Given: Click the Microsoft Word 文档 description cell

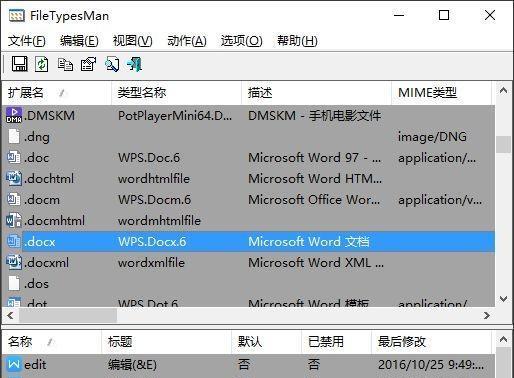Looking at the screenshot, I should tap(309, 242).
